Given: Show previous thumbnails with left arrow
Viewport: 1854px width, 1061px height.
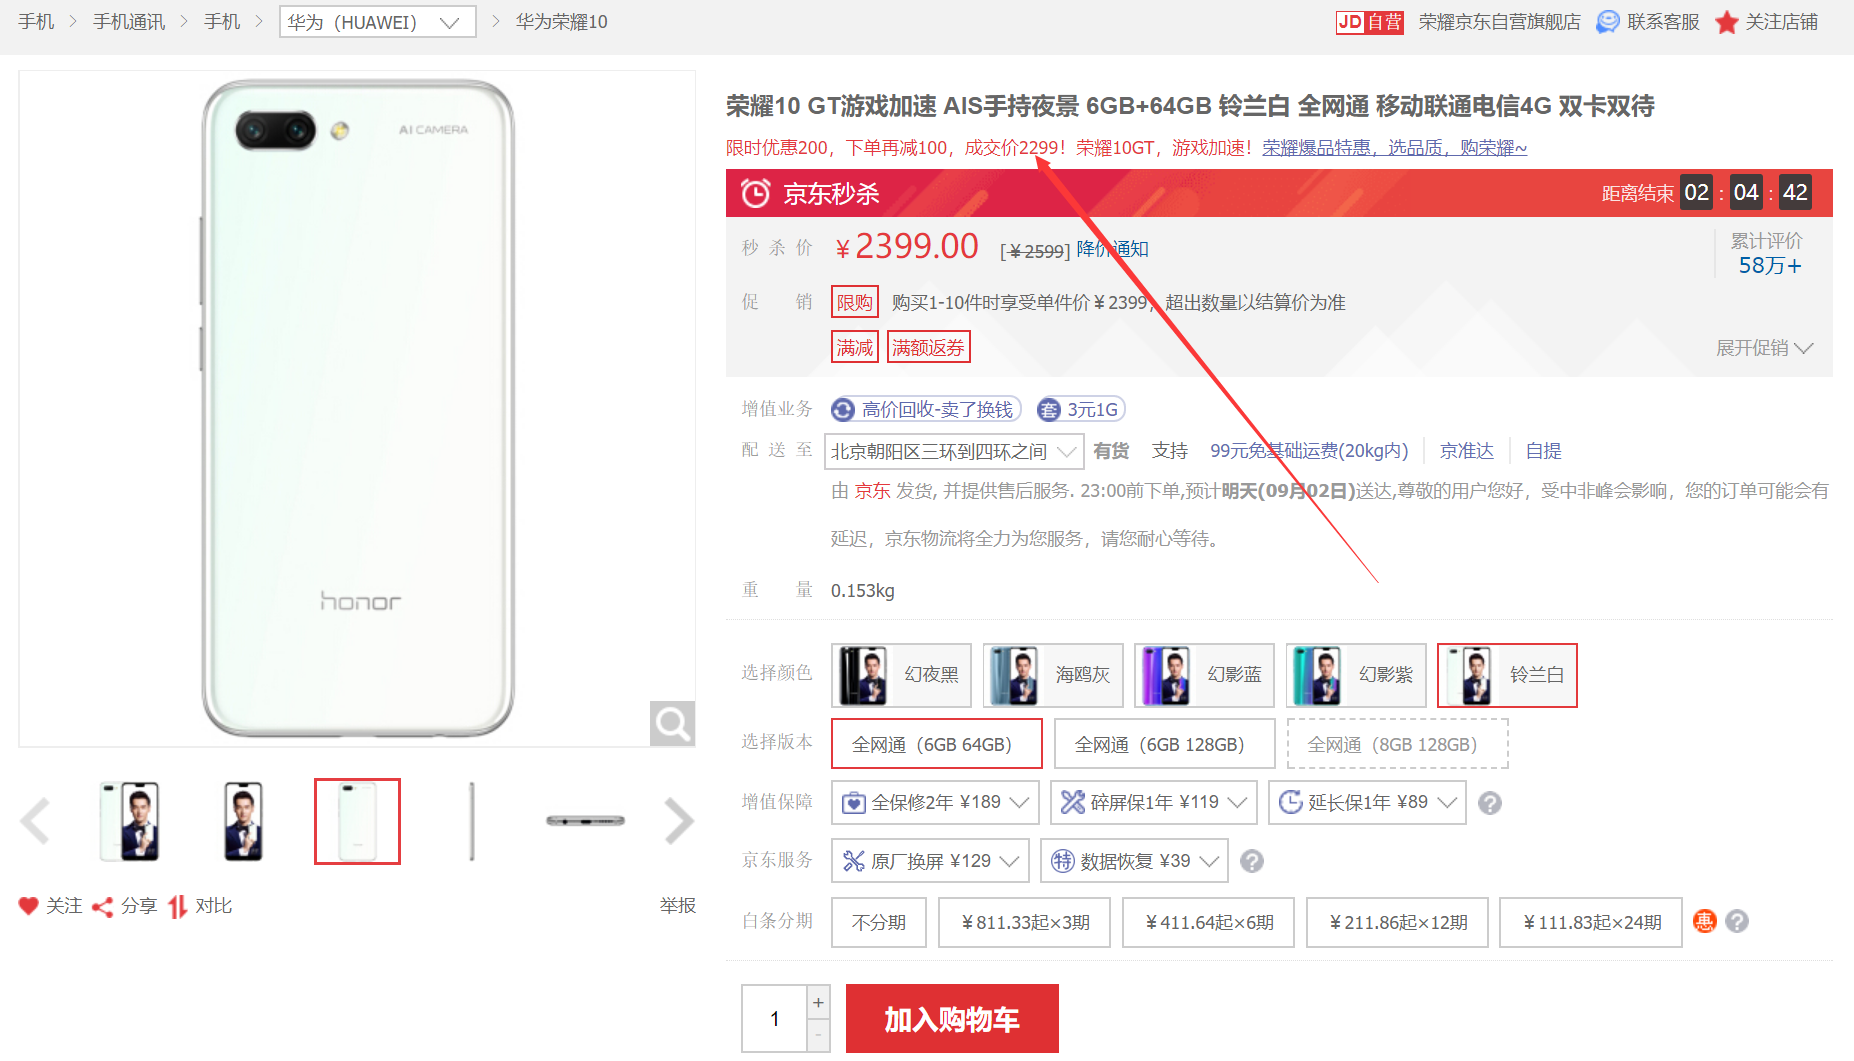Looking at the screenshot, I should click(x=35, y=821).
